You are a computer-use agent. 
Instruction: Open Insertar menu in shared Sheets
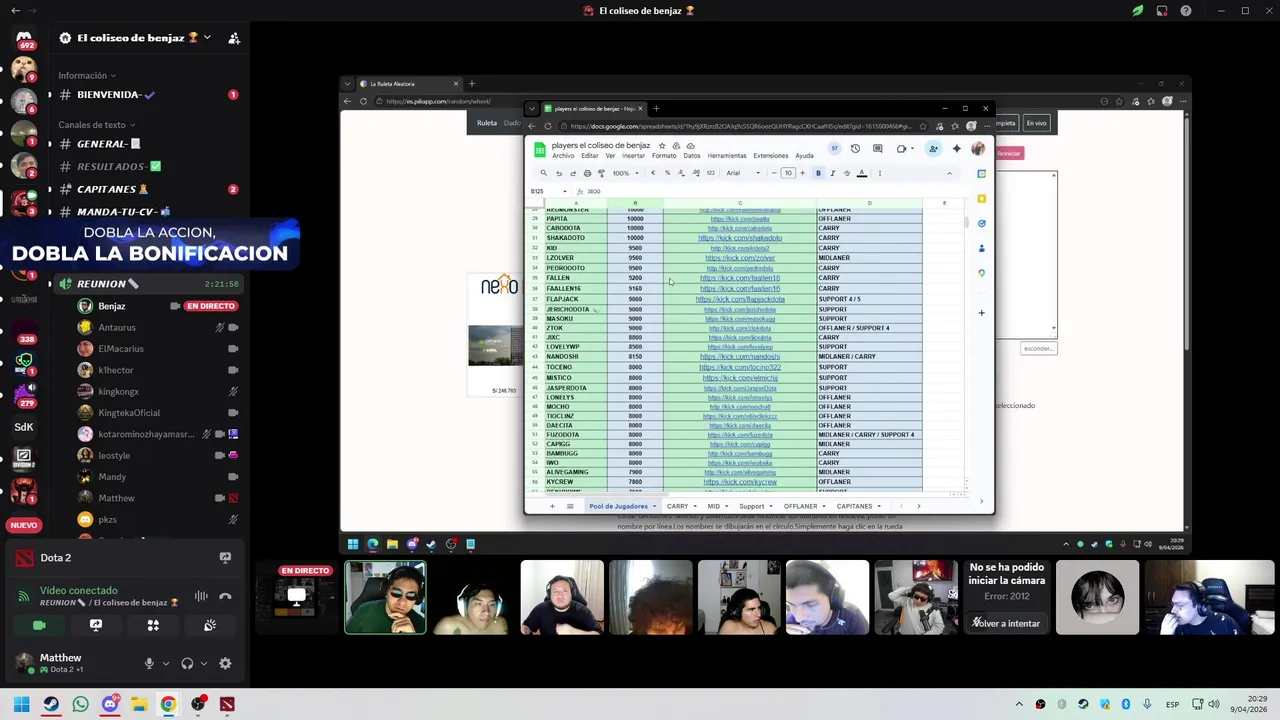coord(634,156)
